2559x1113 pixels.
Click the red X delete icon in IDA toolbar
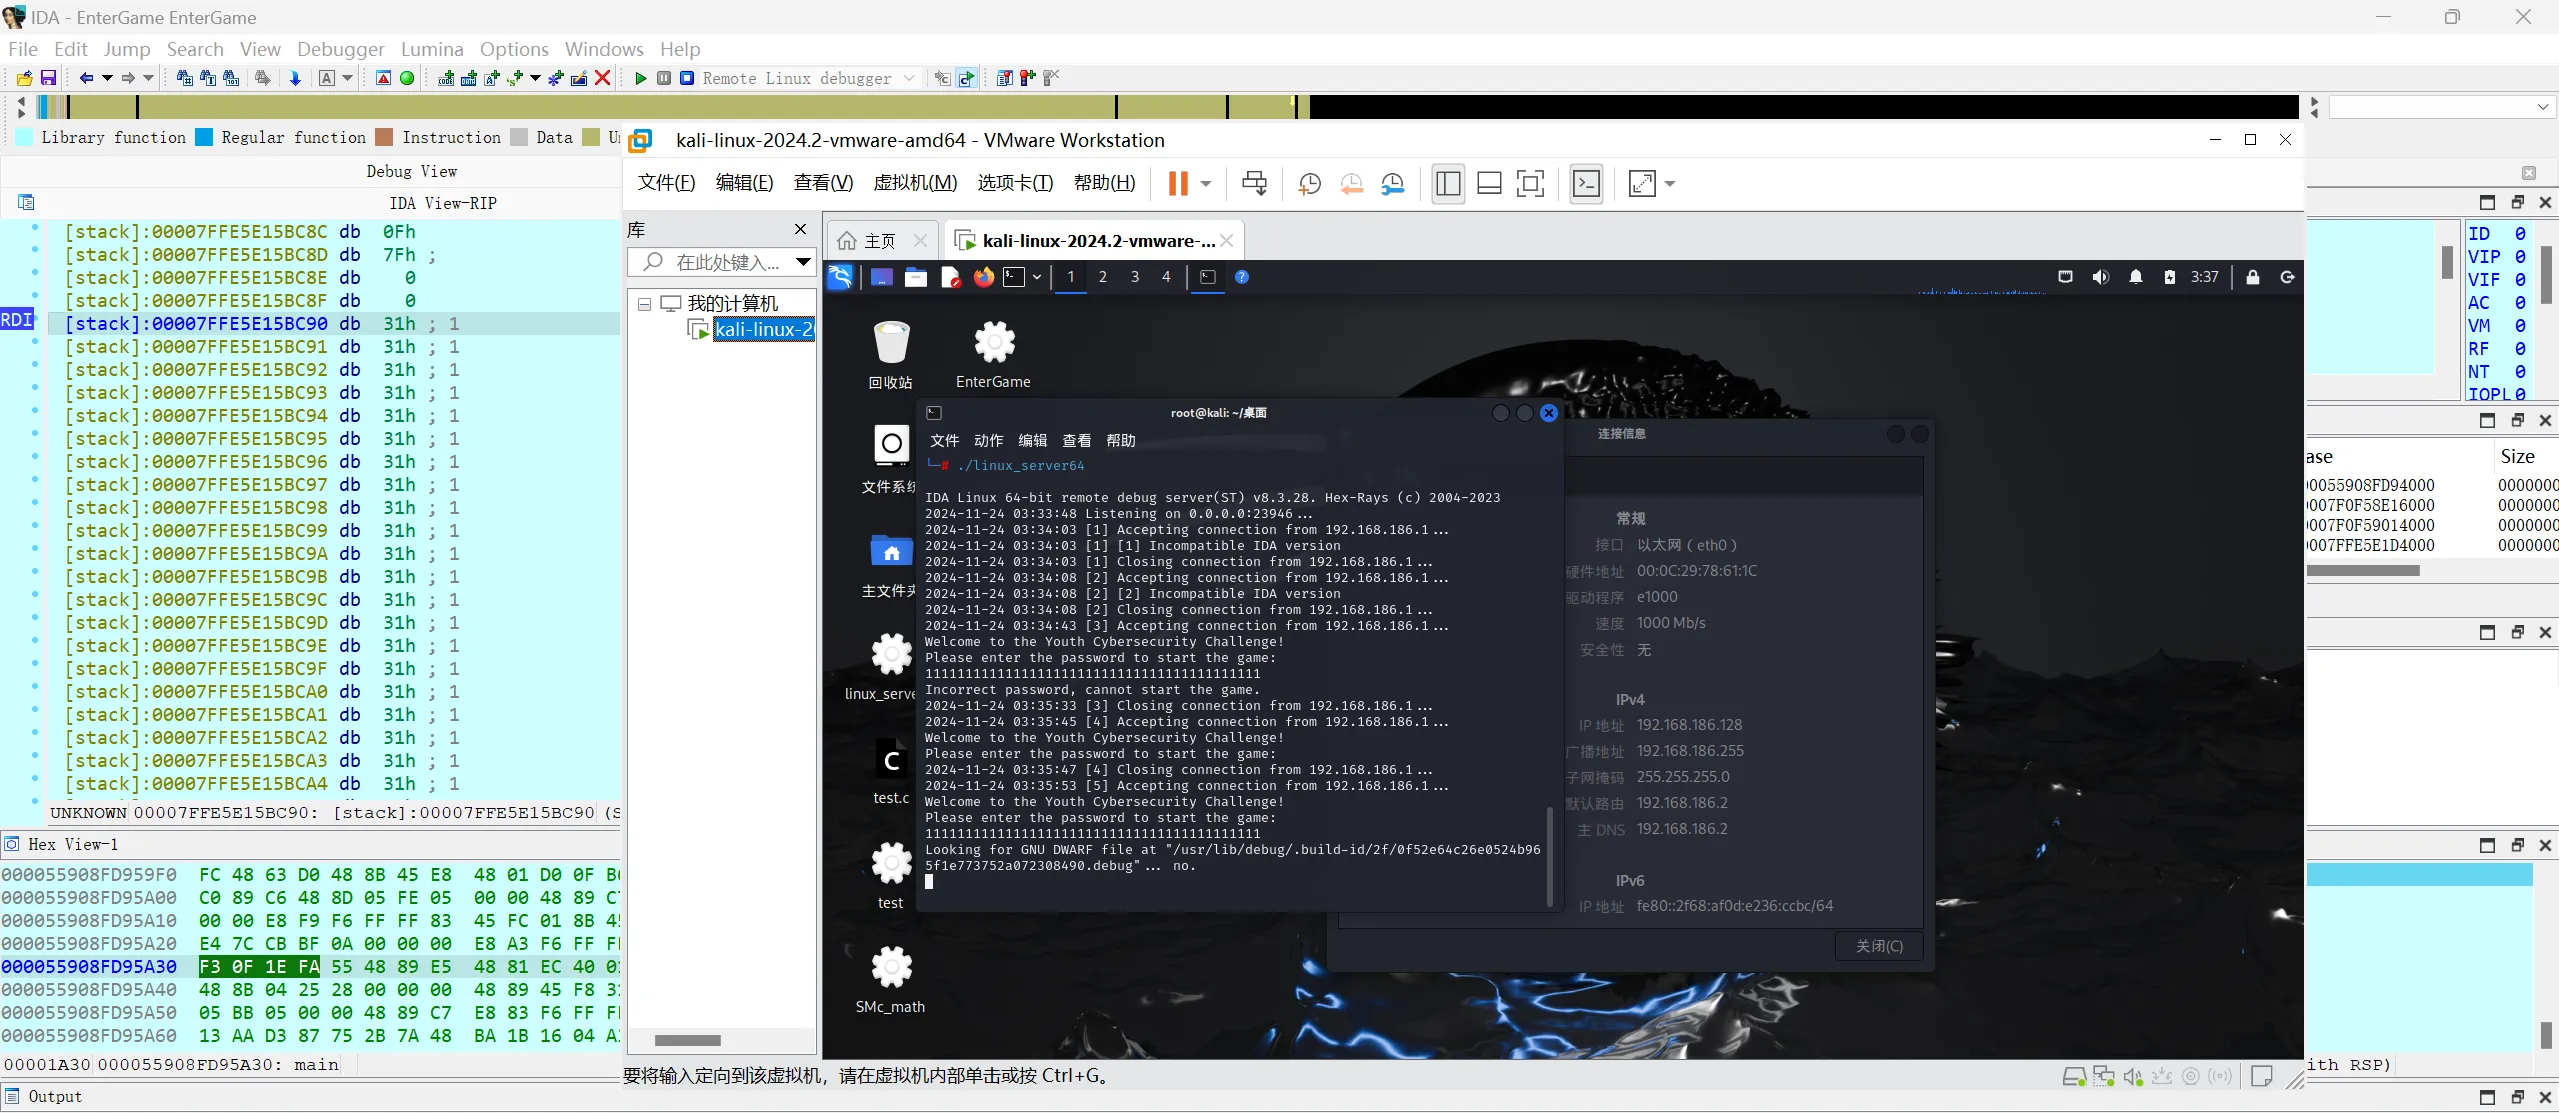tap(602, 78)
